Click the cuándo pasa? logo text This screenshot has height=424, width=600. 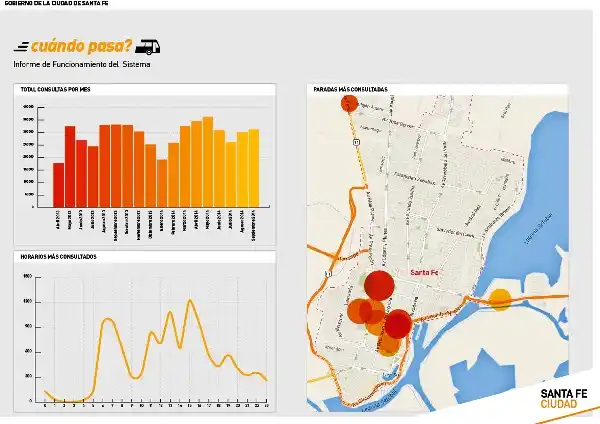81,47
